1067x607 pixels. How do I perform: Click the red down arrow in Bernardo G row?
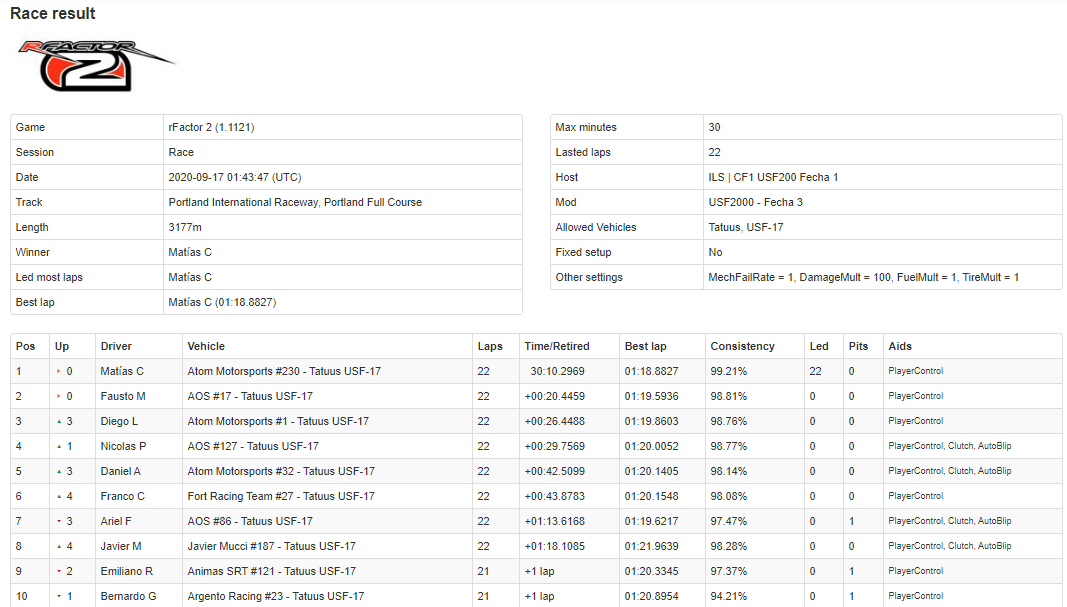pyautogui.click(x=59, y=596)
